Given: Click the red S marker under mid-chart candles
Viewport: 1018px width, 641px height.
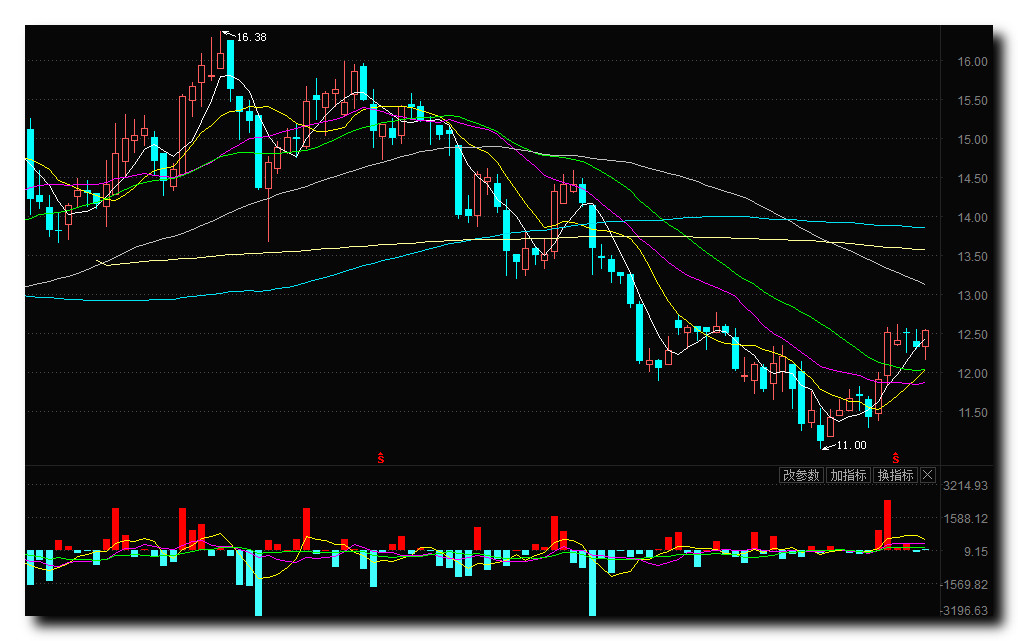Looking at the screenshot, I should 381,458.
